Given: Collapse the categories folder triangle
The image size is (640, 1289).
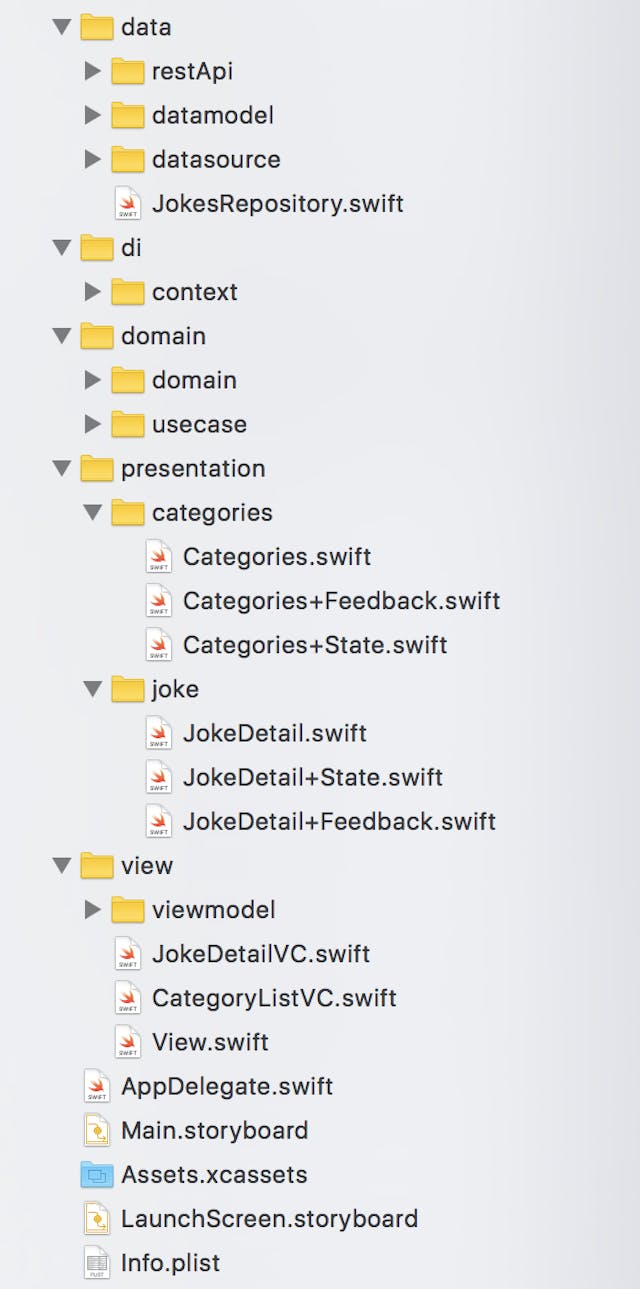Looking at the screenshot, I should click(92, 513).
